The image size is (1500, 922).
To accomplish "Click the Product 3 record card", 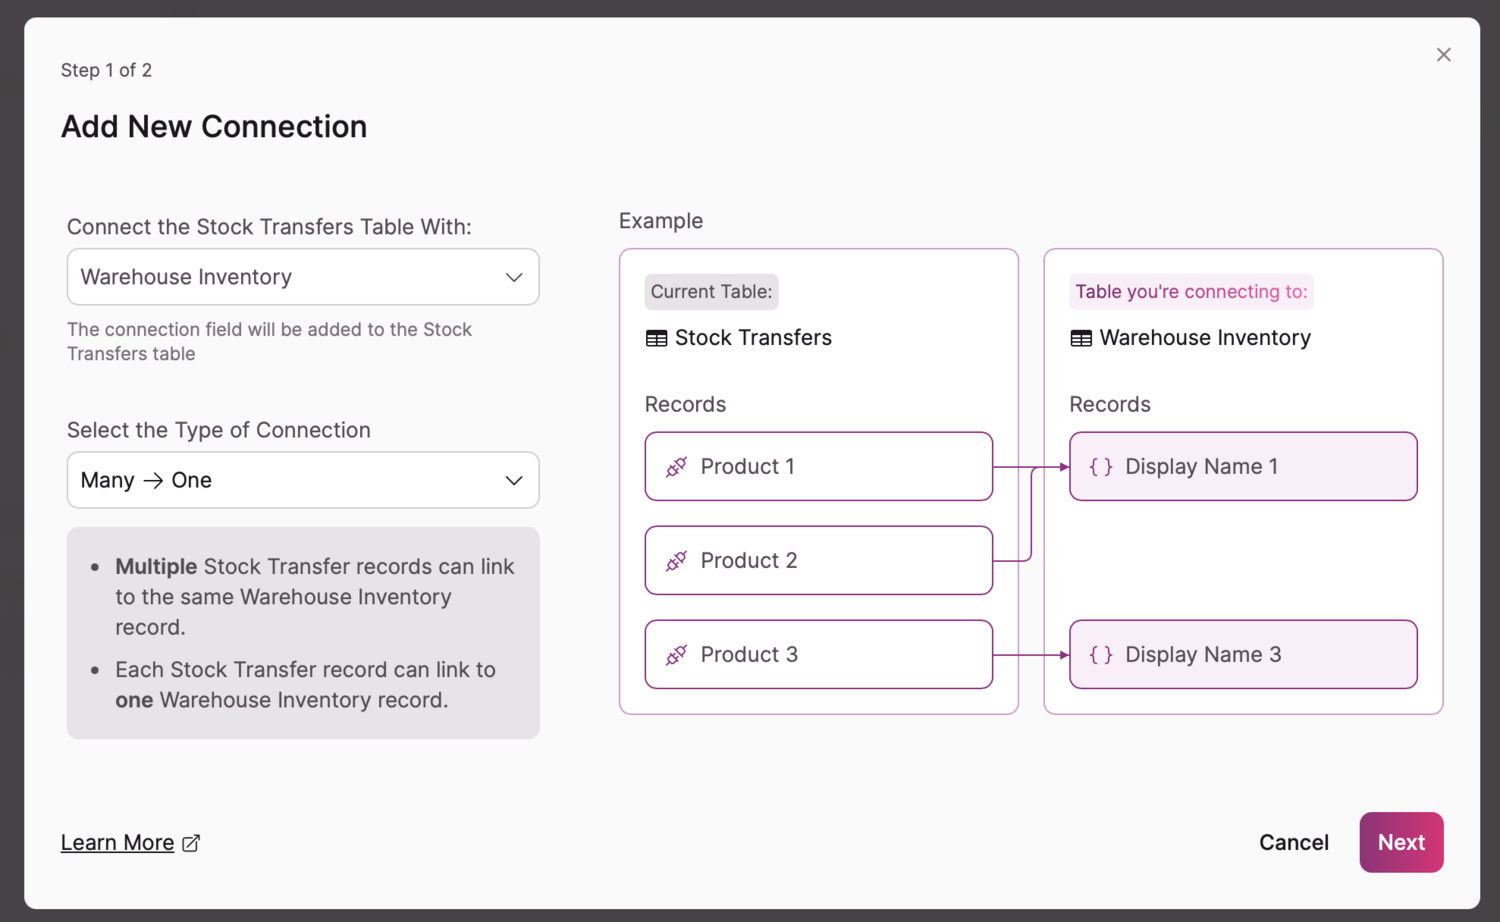I will [x=818, y=655].
